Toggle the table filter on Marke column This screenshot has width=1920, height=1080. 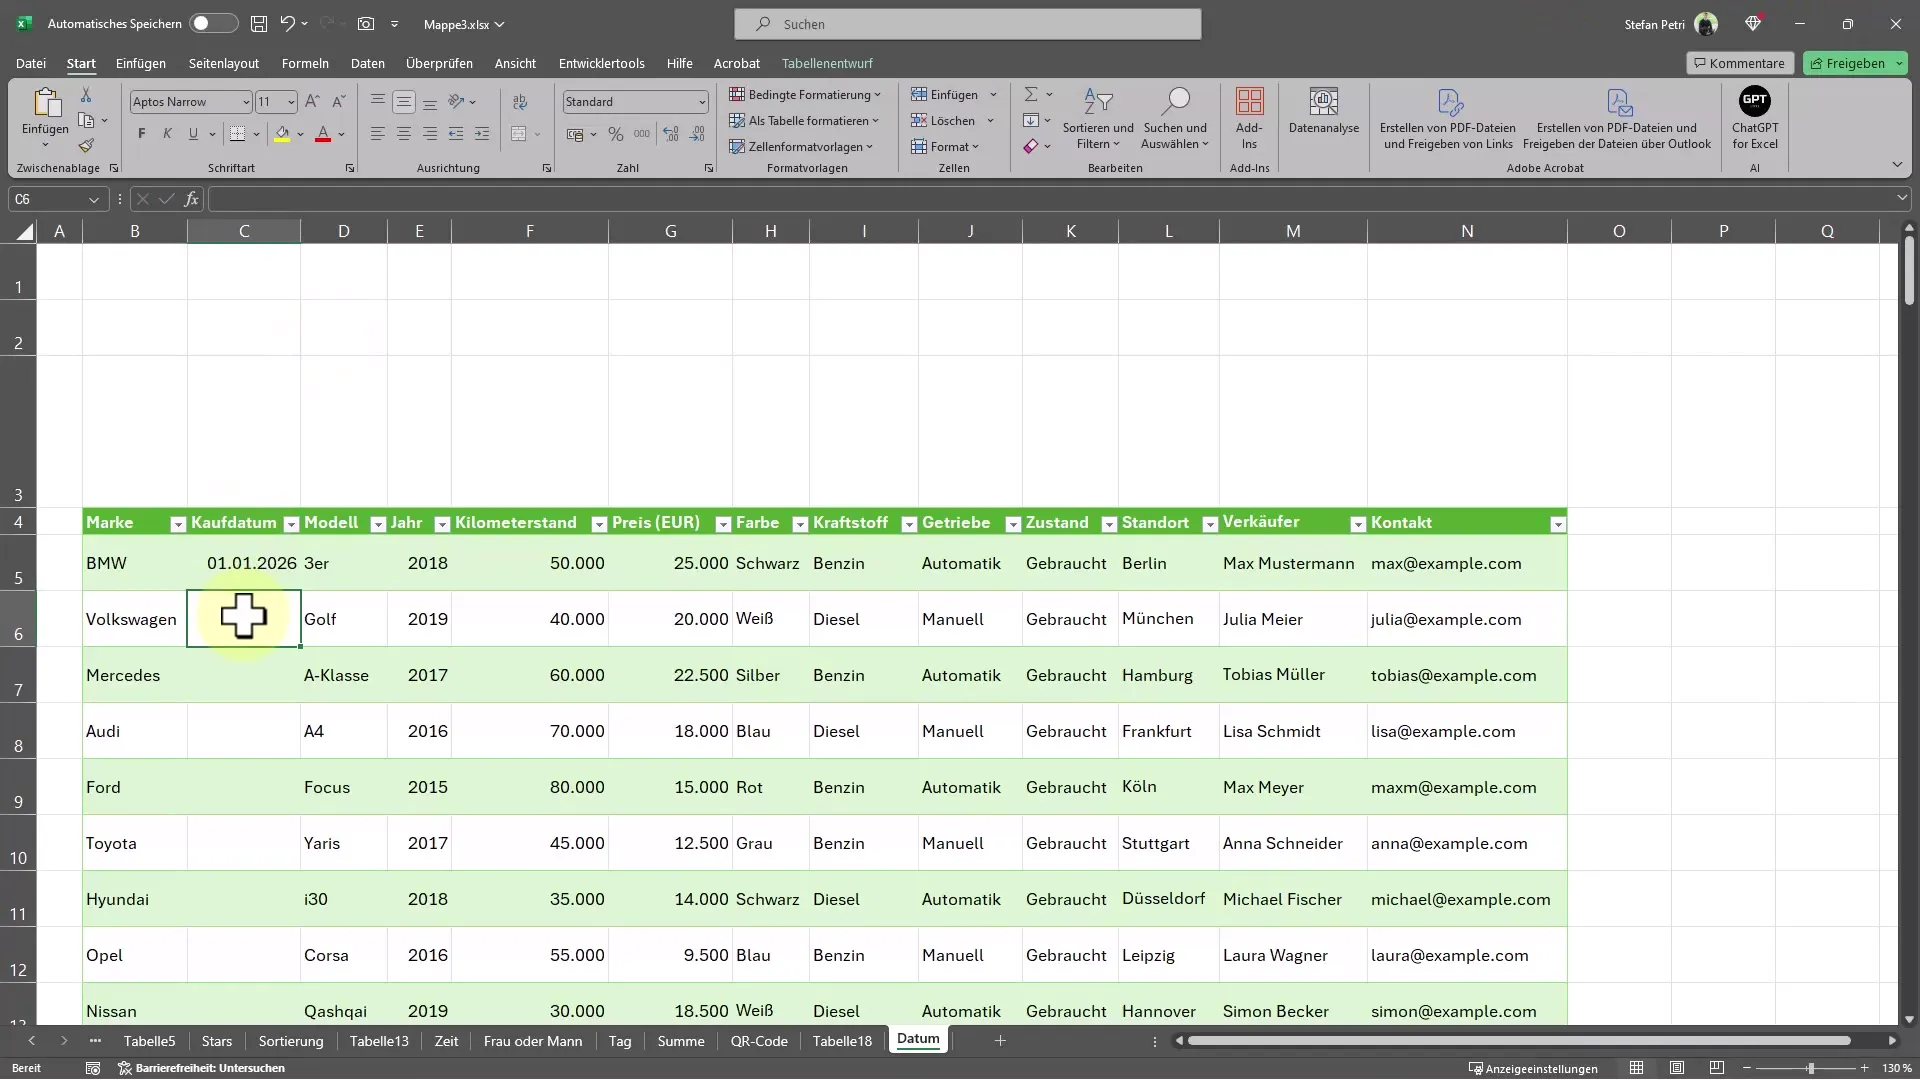point(177,524)
